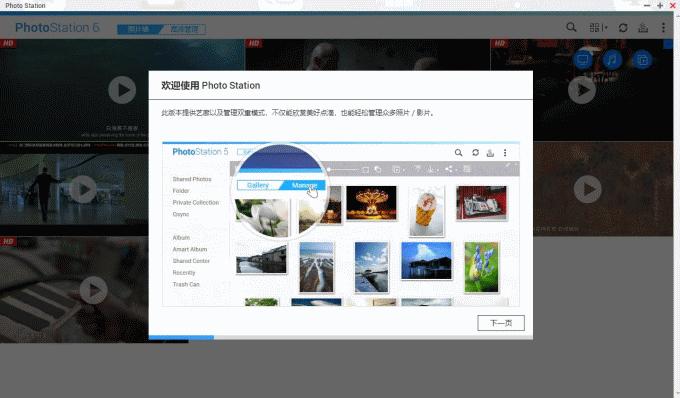This screenshot has height=398, width=680.
Task: Play the video under the blue round icons
Action: click(582, 90)
